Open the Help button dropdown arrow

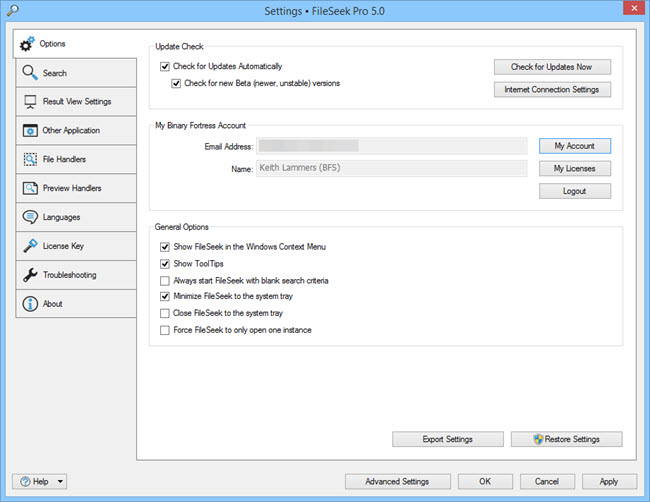[x=60, y=482]
